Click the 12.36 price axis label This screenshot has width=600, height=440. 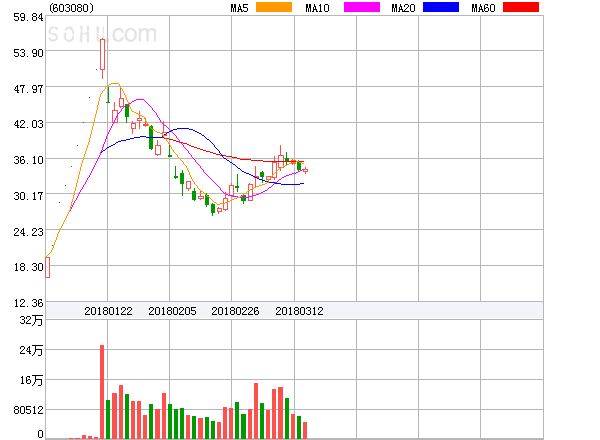(28, 303)
